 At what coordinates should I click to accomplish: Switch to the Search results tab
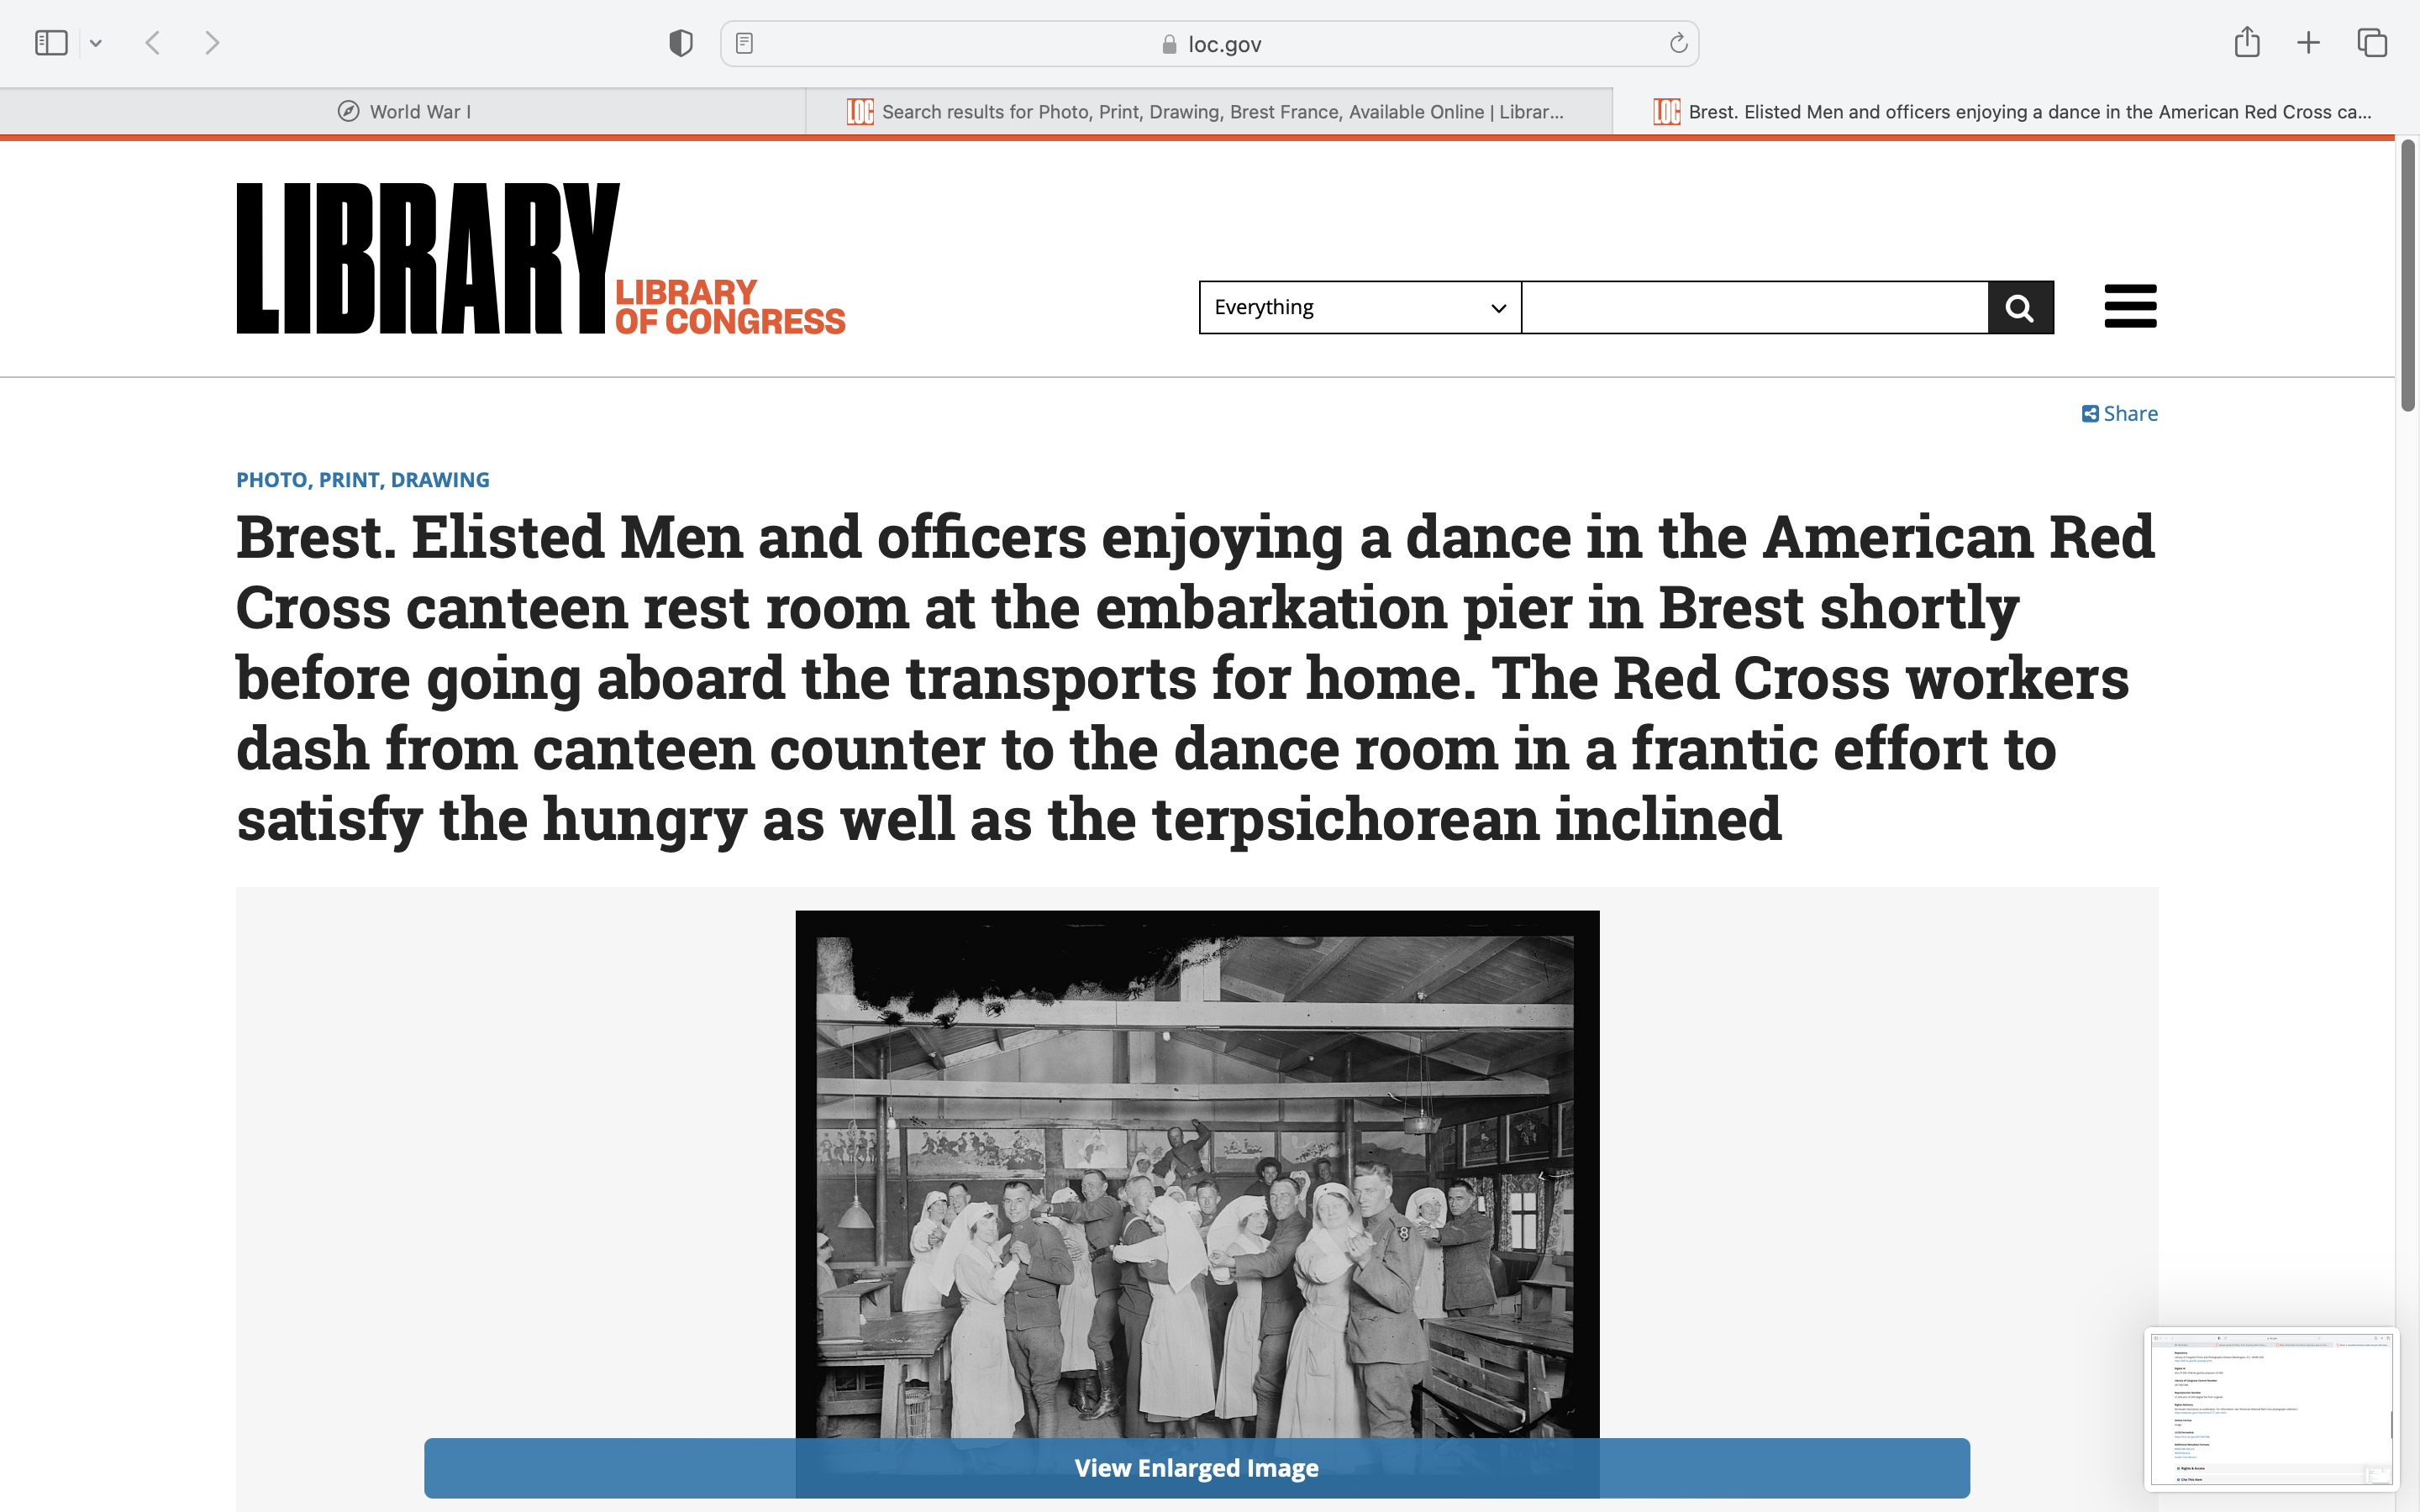pos(1208,112)
